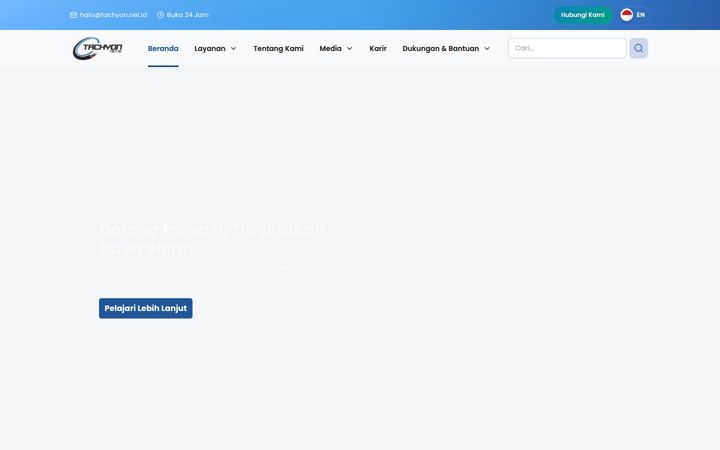Click the clock icon beside Buka 24 Jam

click(x=160, y=15)
